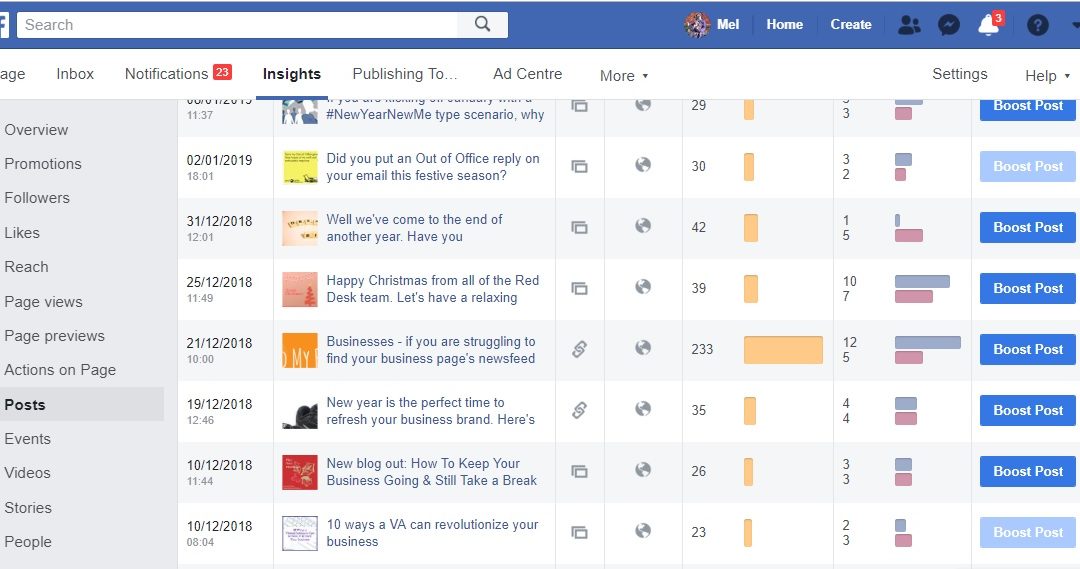This screenshot has height=569, width=1080.
Task: Click photo type icon for 31/12/2018 post
Action: pyautogui.click(x=579, y=227)
